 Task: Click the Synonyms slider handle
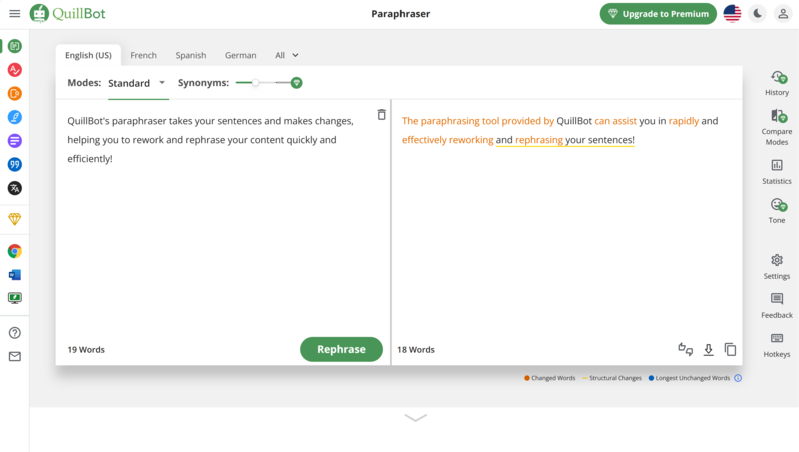pyautogui.click(x=256, y=83)
